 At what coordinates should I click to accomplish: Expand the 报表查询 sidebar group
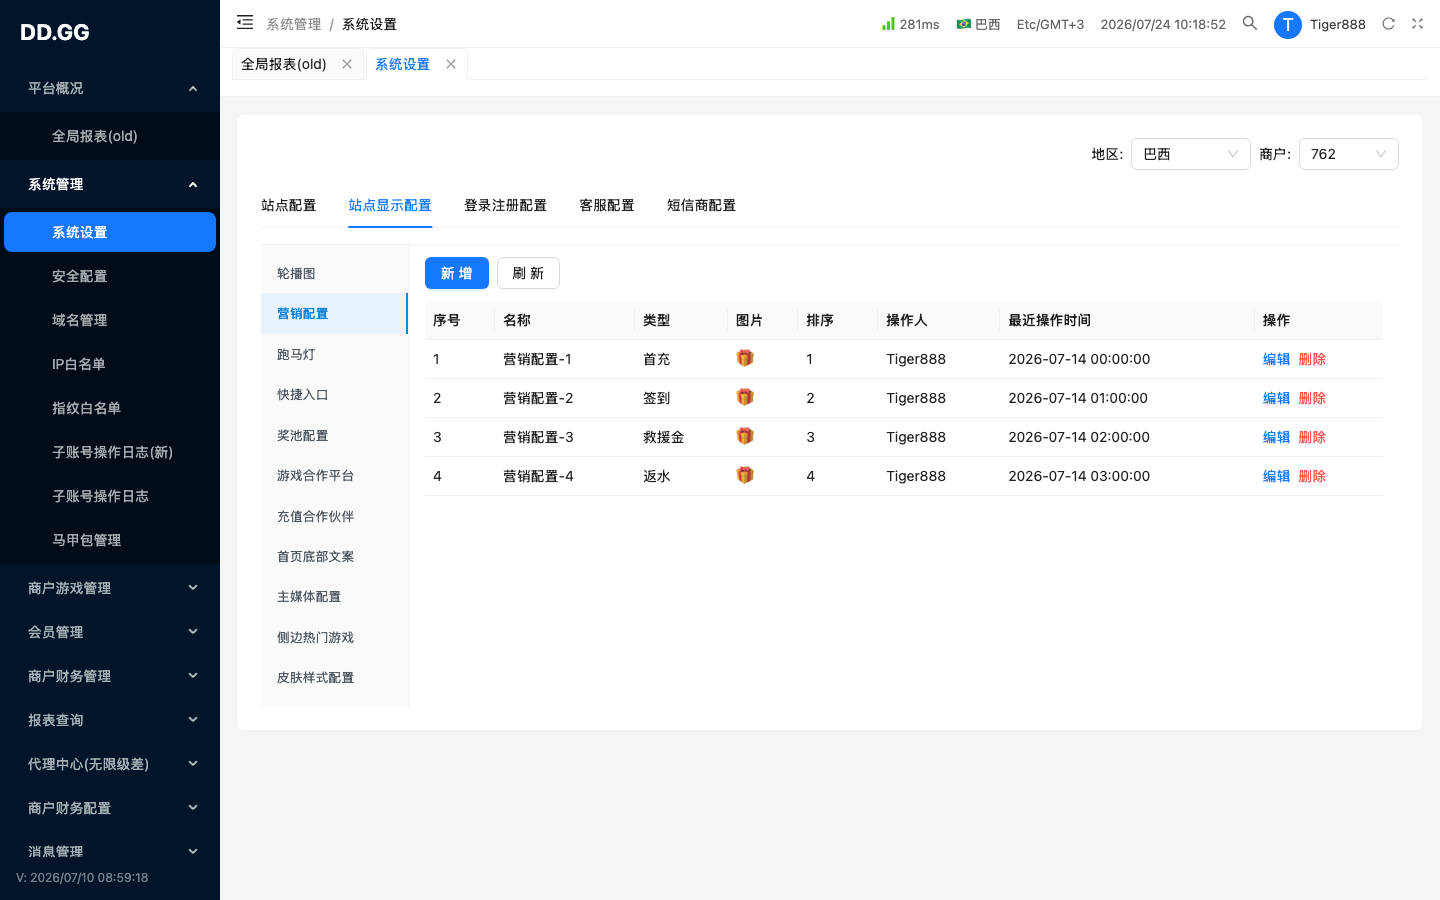(x=110, y=720)
